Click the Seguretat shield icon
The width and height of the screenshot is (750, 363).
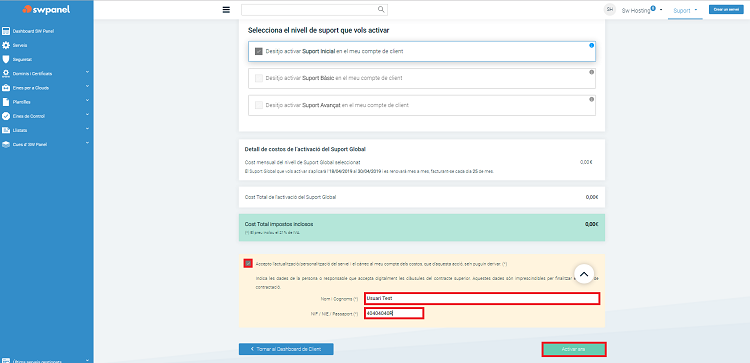pyautogui.click(x=6, y=59)
